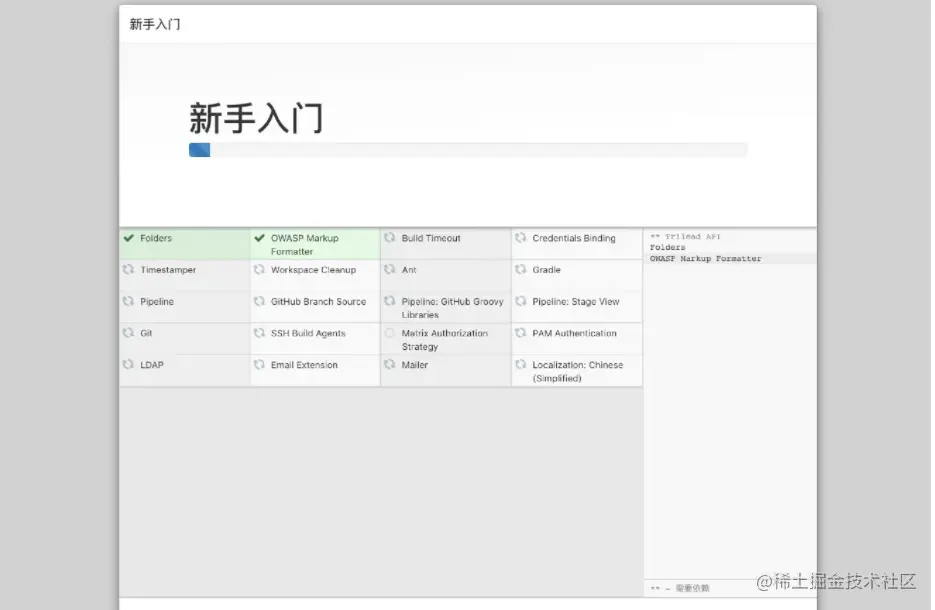The image size is (935, 610).
Task: Click the spinner icon beside Matrix Authorization Strategy
Action: click(389, 333)
